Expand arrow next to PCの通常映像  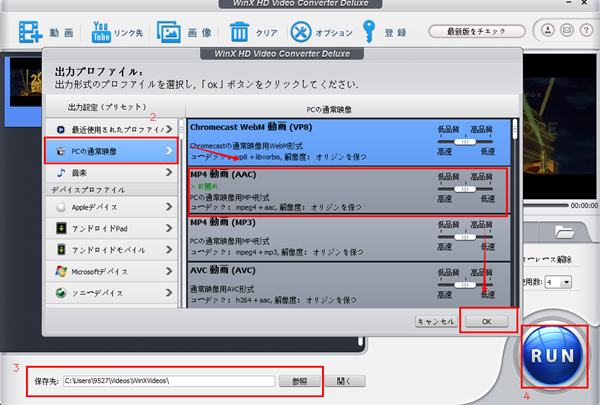(x=169, y=151)
